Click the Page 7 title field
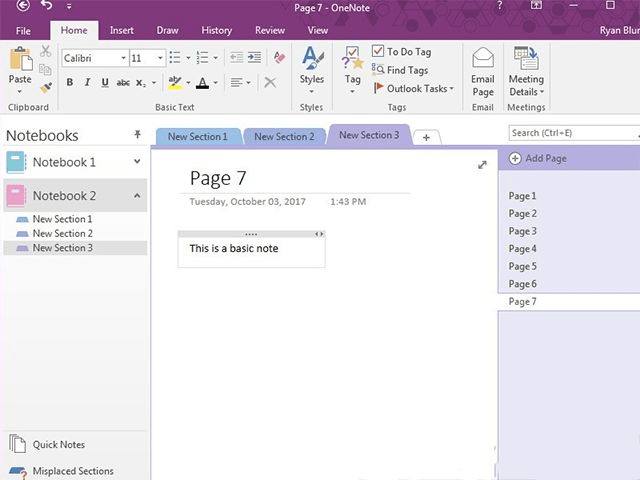 point(218,178)
